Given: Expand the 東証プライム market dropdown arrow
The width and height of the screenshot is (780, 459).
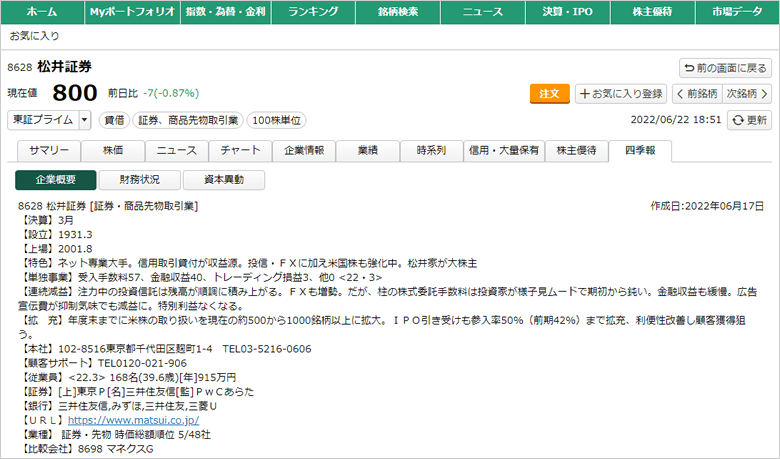Looking at the screenshot, I should [x=85, y=120].
